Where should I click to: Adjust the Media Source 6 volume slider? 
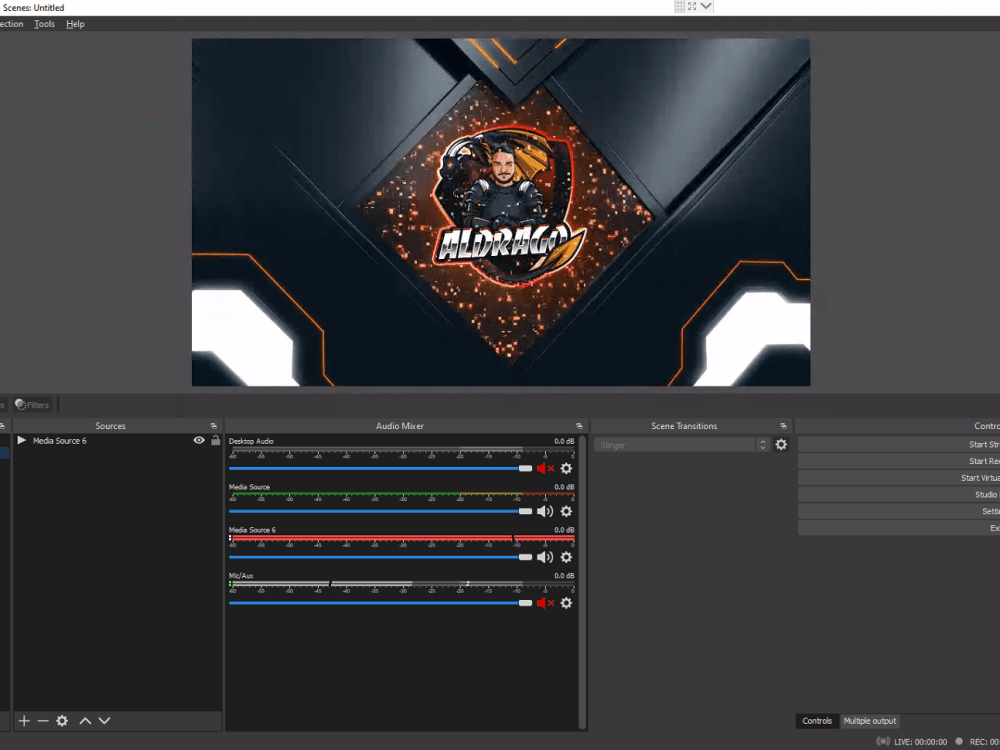(x=381, y=557)
